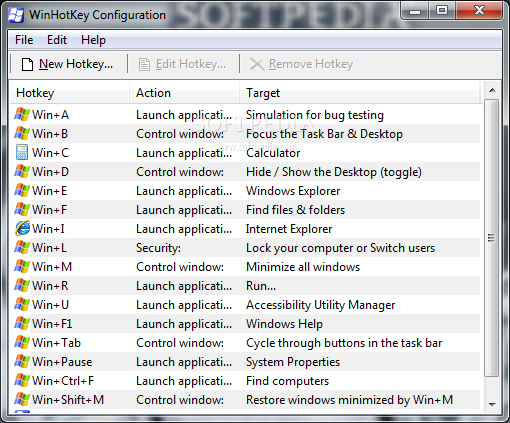Click the Windows flag icon beside Win+M

22,267
